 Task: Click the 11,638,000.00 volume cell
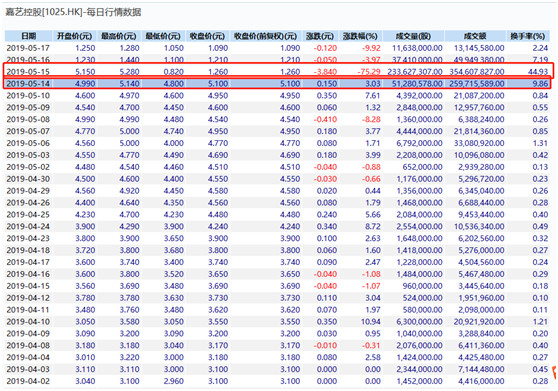tap(417, 48)
